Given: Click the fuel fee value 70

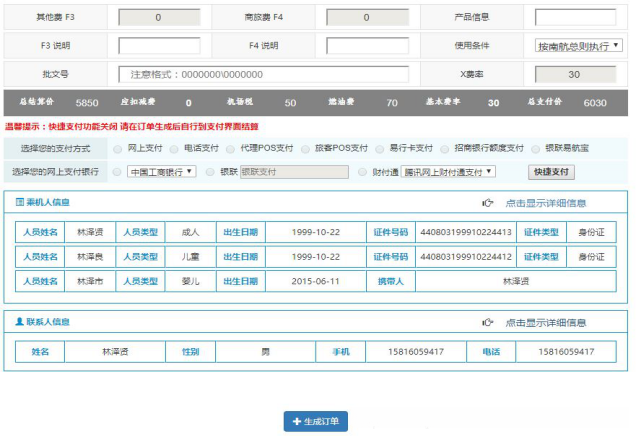Looking at the screenshot, I should click(x=392, y=103).
